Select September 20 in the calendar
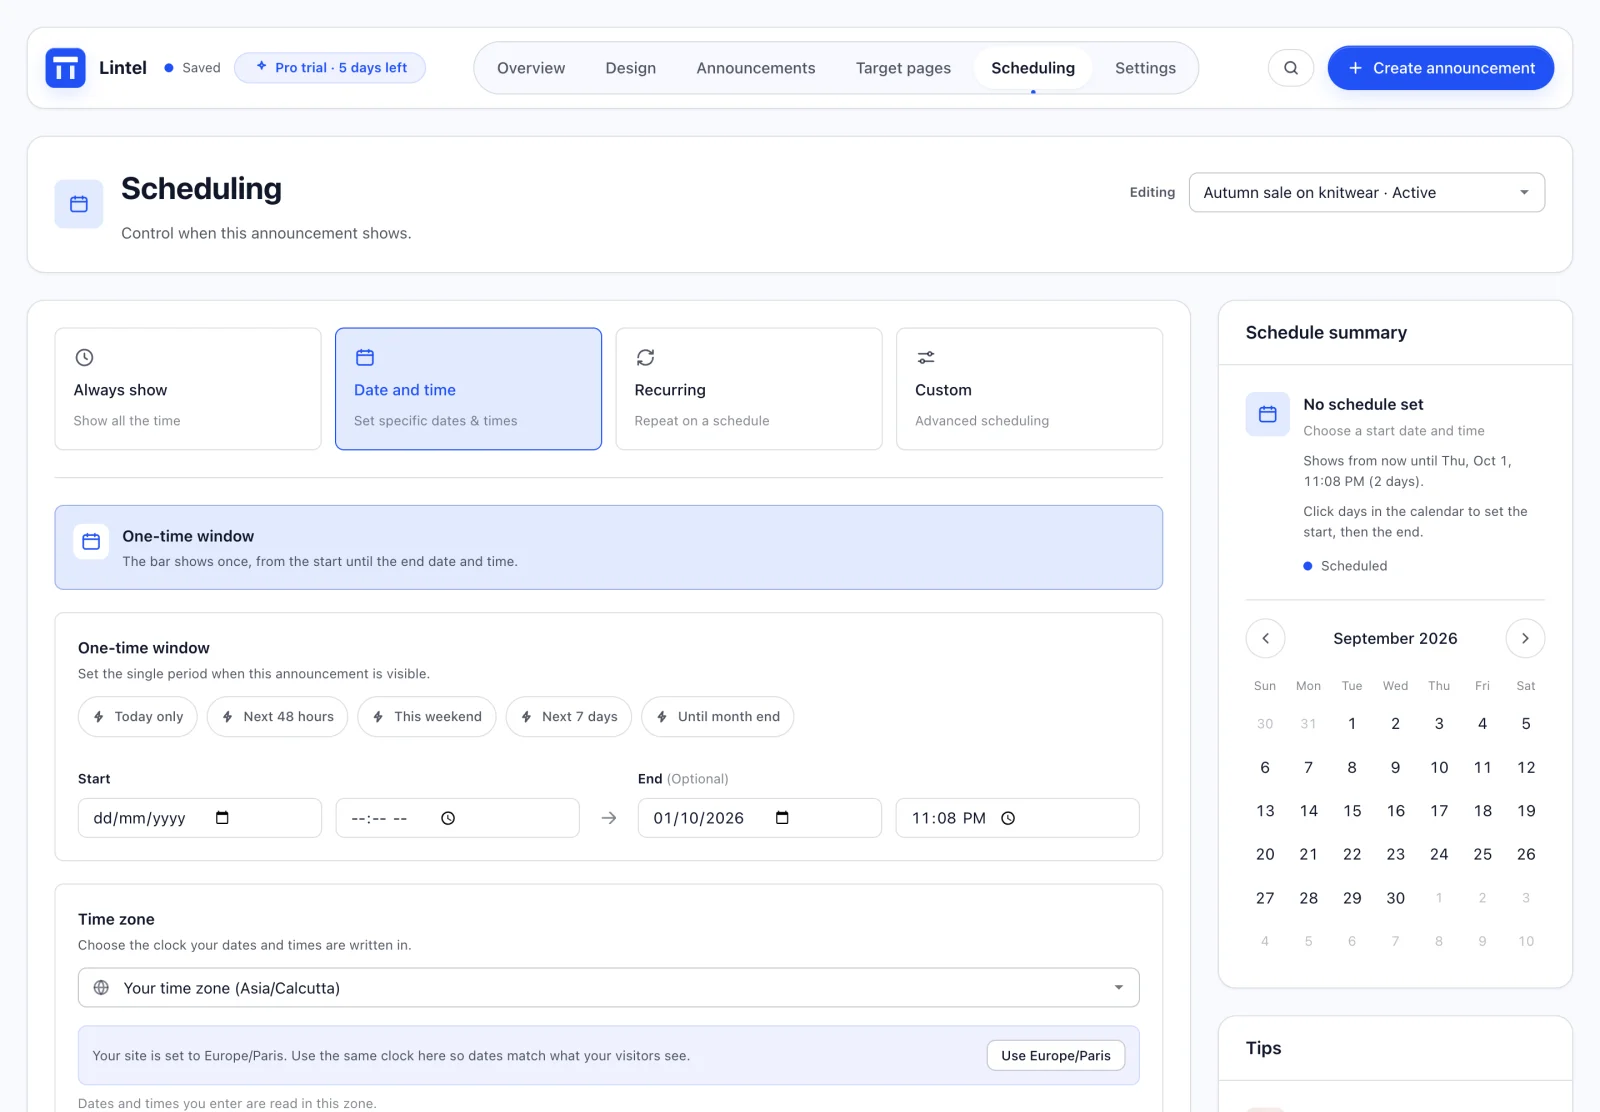1600x1112 pixels. click(1265, 854)
